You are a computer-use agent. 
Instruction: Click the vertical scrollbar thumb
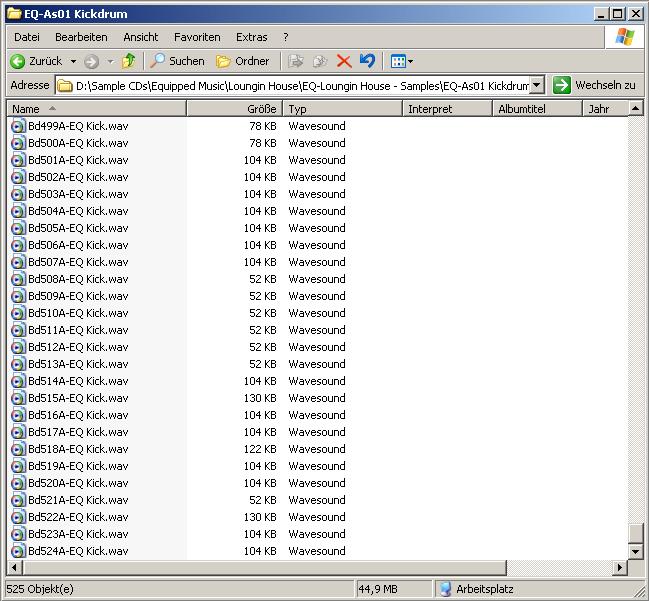click(x=635, y=533)
